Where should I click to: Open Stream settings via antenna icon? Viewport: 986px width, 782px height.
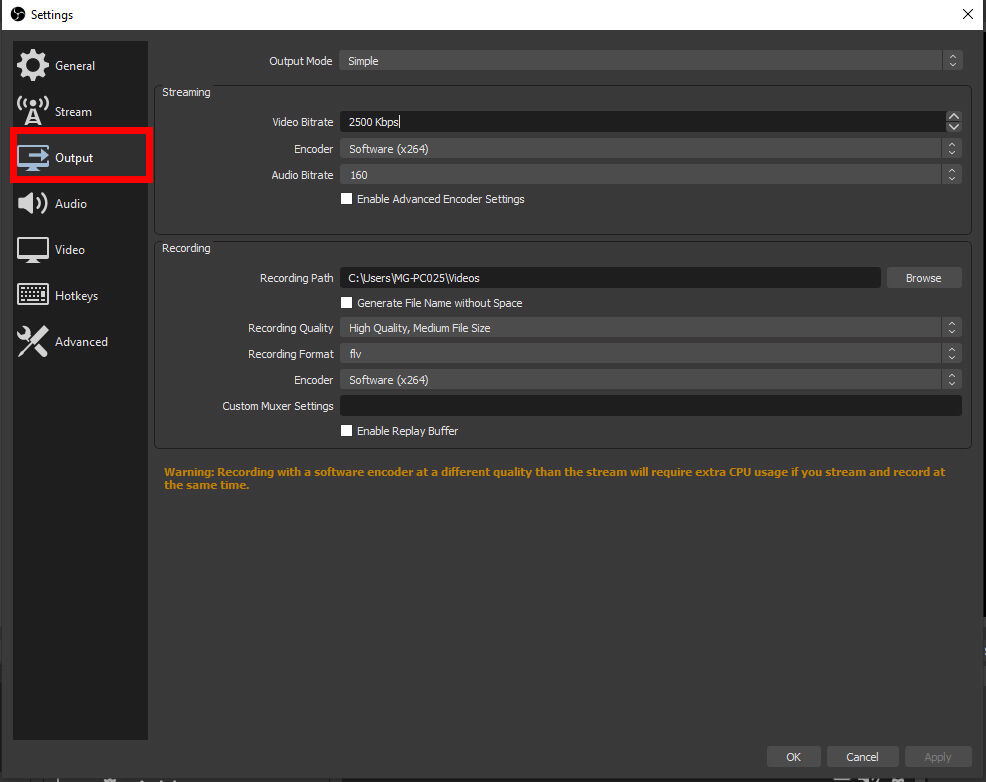(x=33, y=111)
